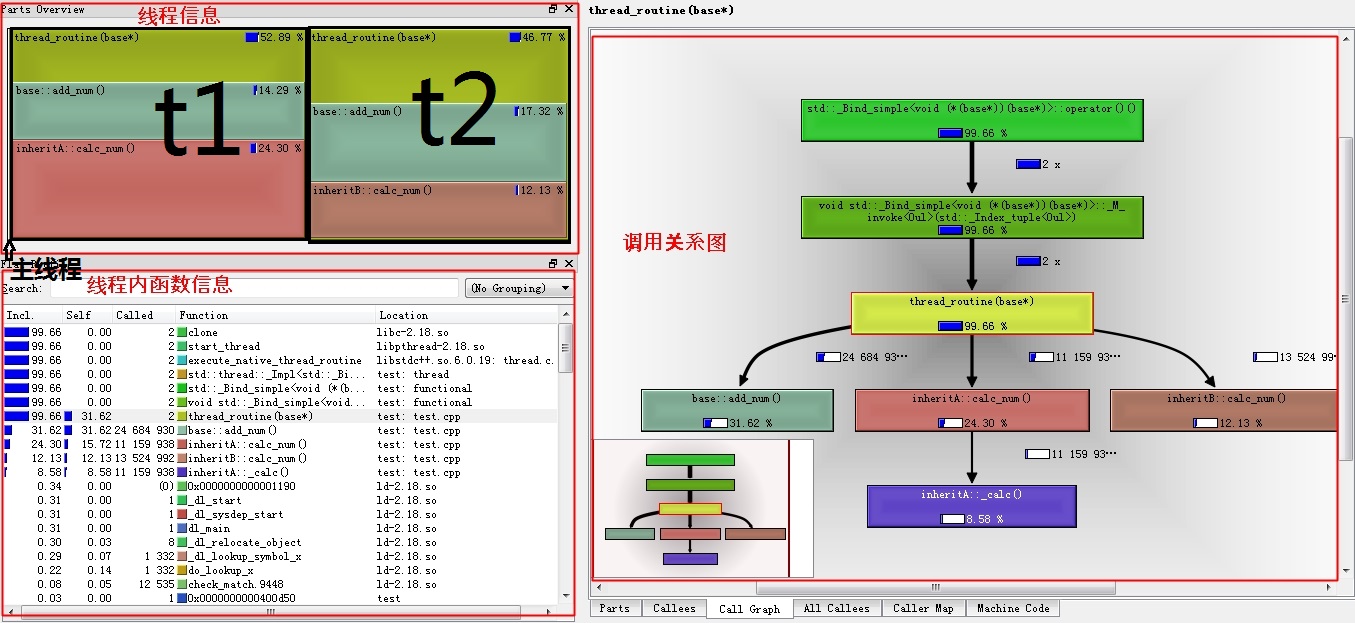The image size is (1355, 623).
Task: Click thread_routine cell showing 52.89 % in treemap
Action: [158, 56]
